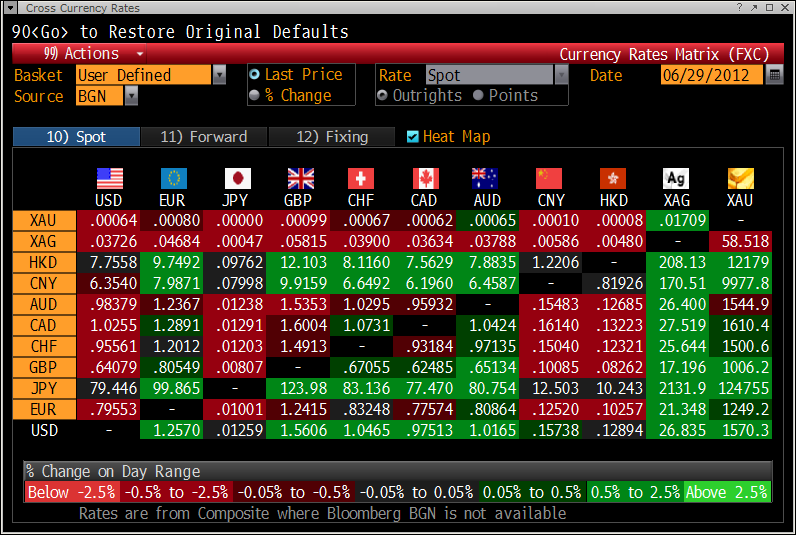This screenshot has width=796, height=535.
Task: Open the Source BGN dropdown
Action: 131,96
